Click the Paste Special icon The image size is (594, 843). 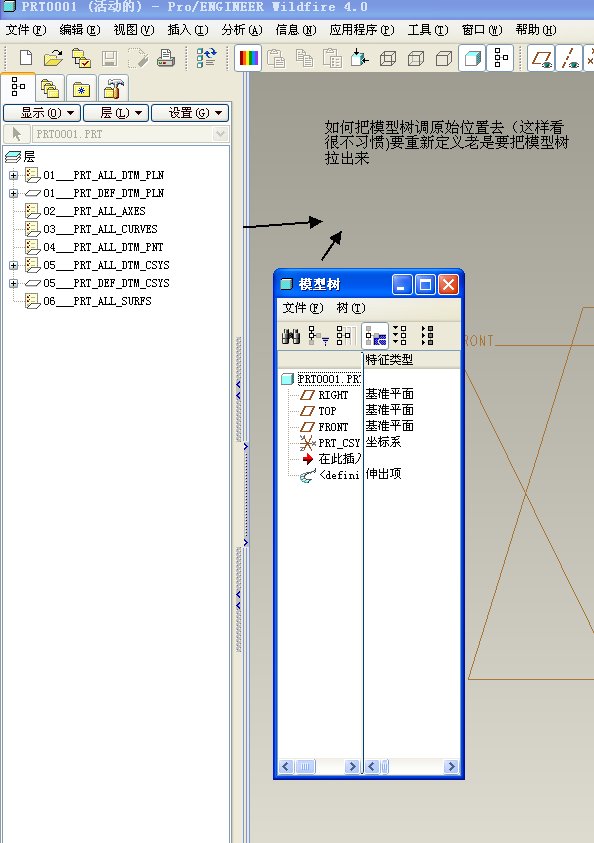(332, 58)
